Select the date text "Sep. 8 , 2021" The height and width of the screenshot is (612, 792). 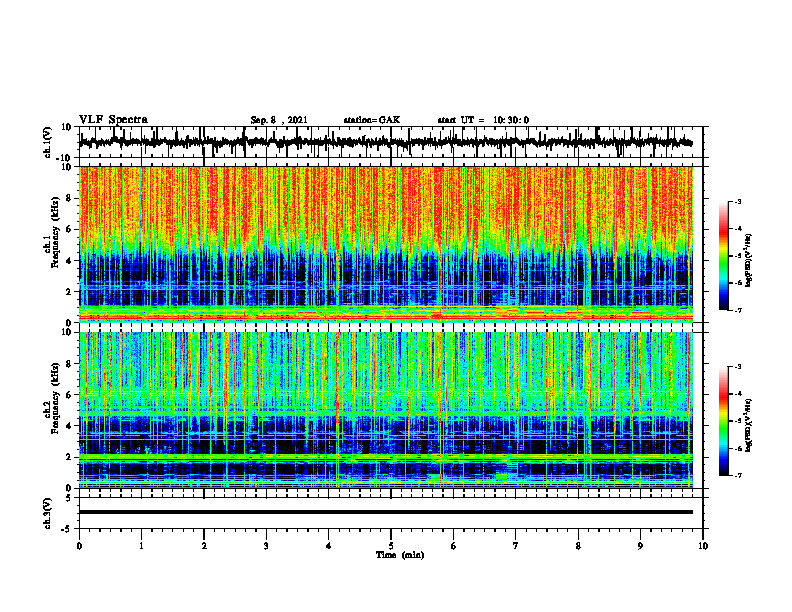(279, 120)
